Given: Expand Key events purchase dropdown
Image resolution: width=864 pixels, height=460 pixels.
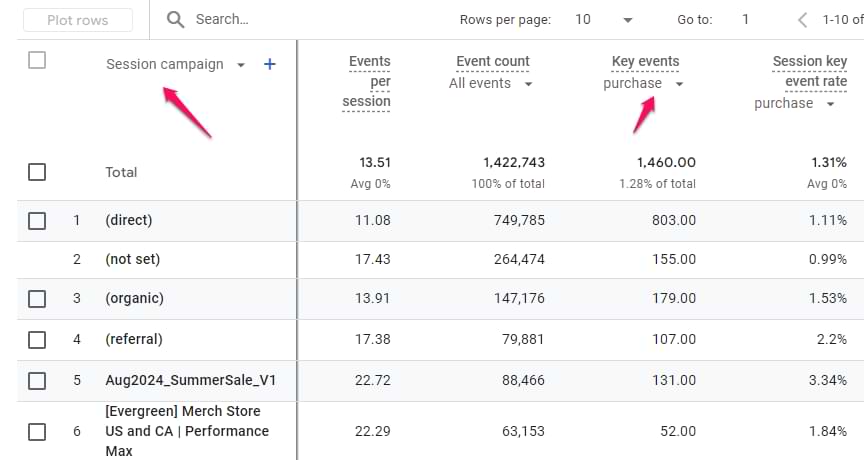Looking at the screenshot, I should (x=679, y=84).
